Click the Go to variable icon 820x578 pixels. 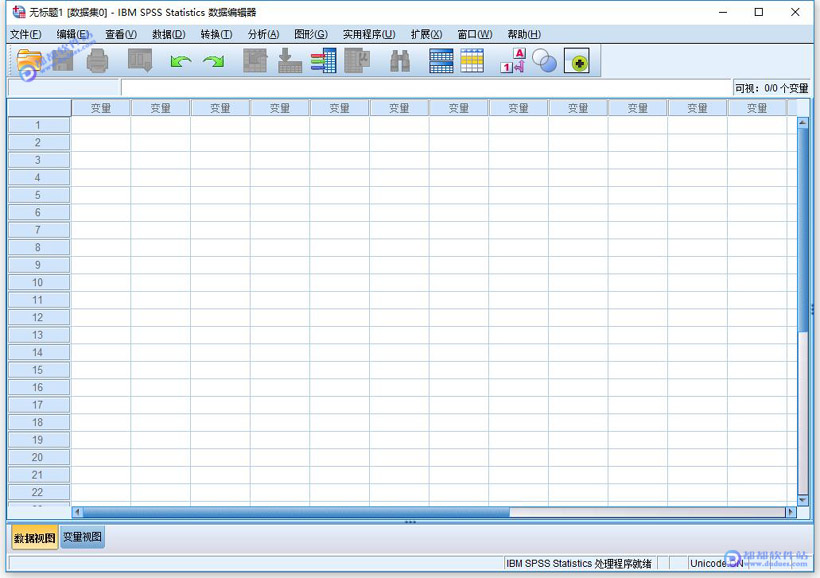point(290,61)
